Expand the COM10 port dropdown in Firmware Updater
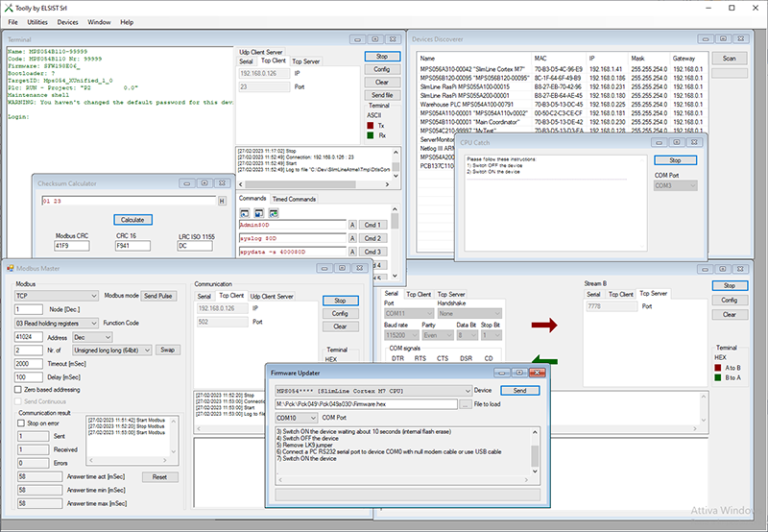Screen dimensions: 768x532 click(x=298, y=417)
